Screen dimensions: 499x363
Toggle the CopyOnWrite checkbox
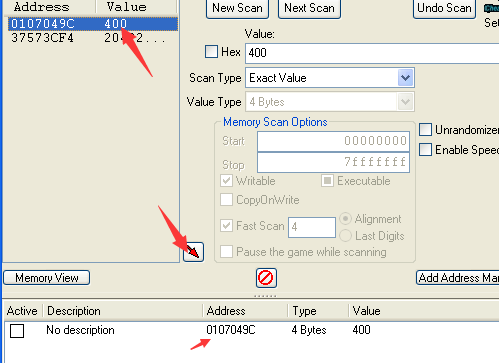click(x=227, y=200)
